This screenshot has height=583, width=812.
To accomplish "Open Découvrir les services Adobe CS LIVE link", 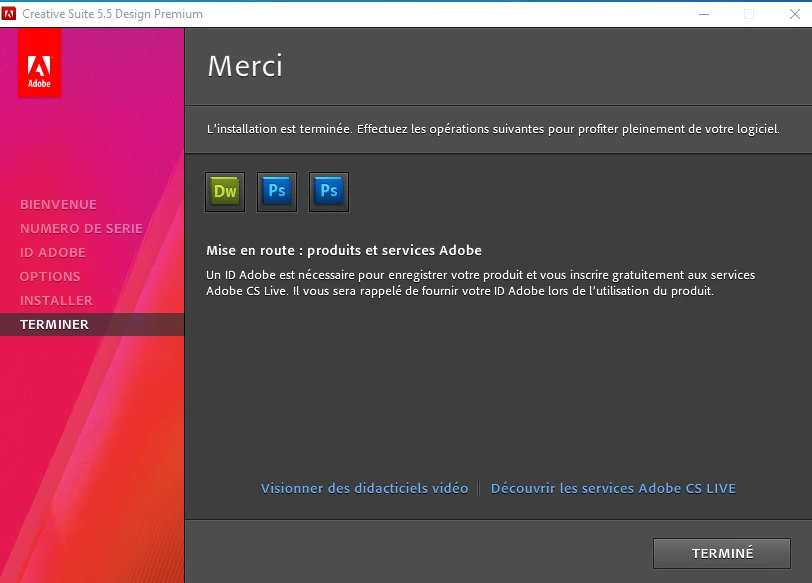I will coord(613,488).
